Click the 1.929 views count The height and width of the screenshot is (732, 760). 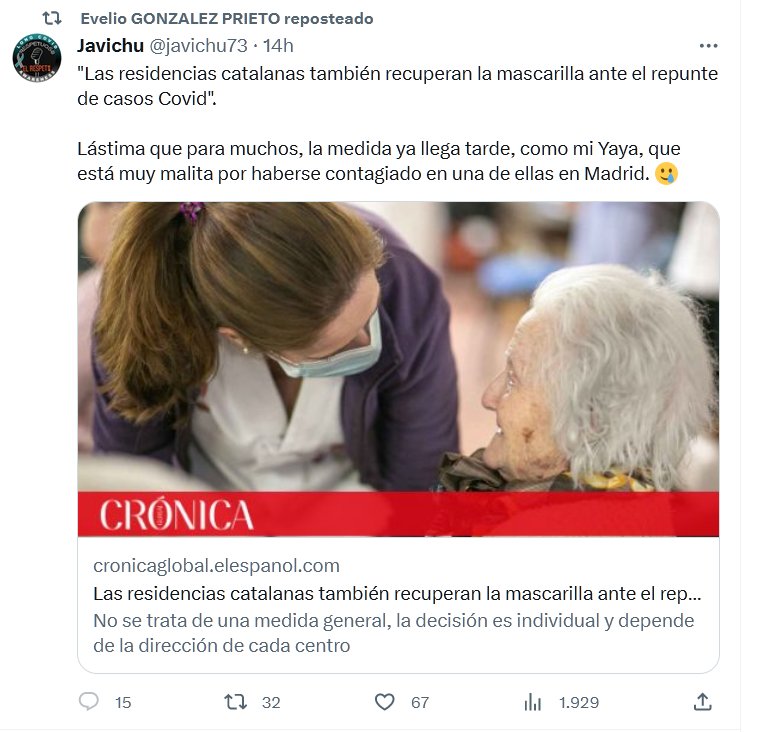tap(579, 702)
